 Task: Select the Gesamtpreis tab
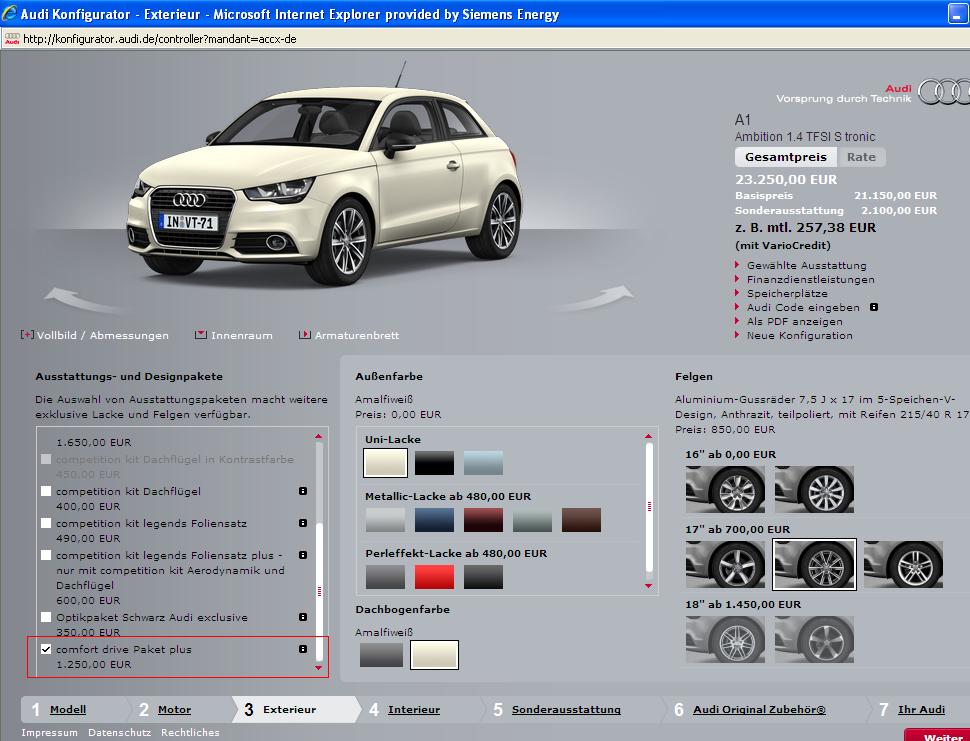coord(786,157)
